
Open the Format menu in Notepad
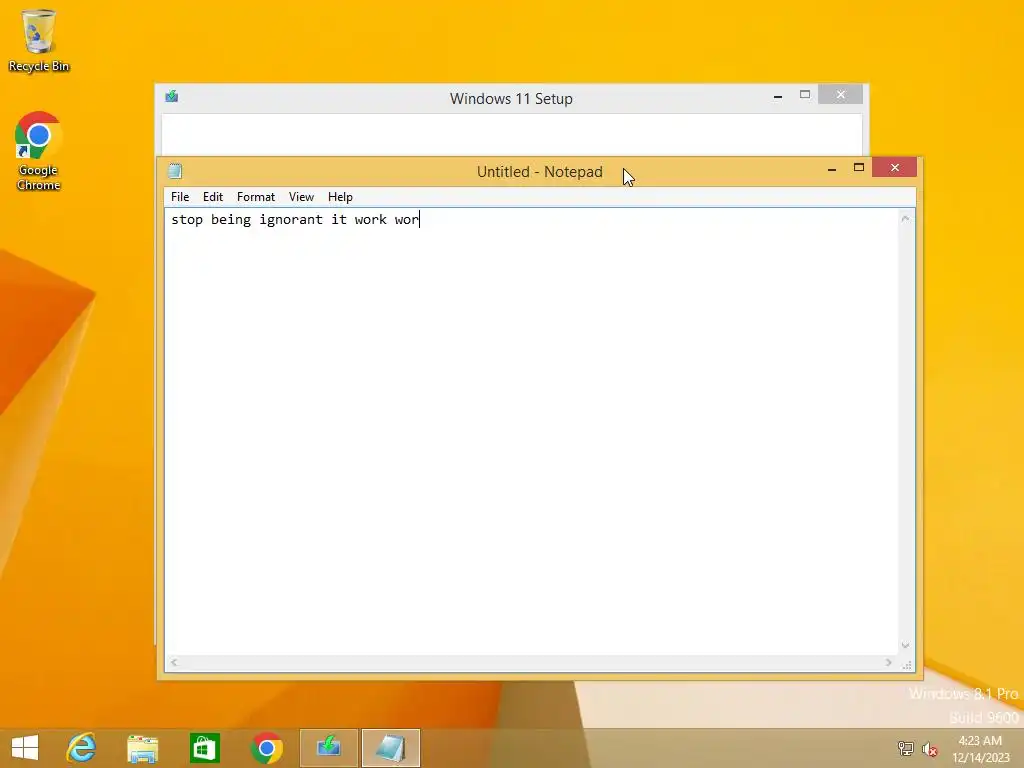point(256,197)
